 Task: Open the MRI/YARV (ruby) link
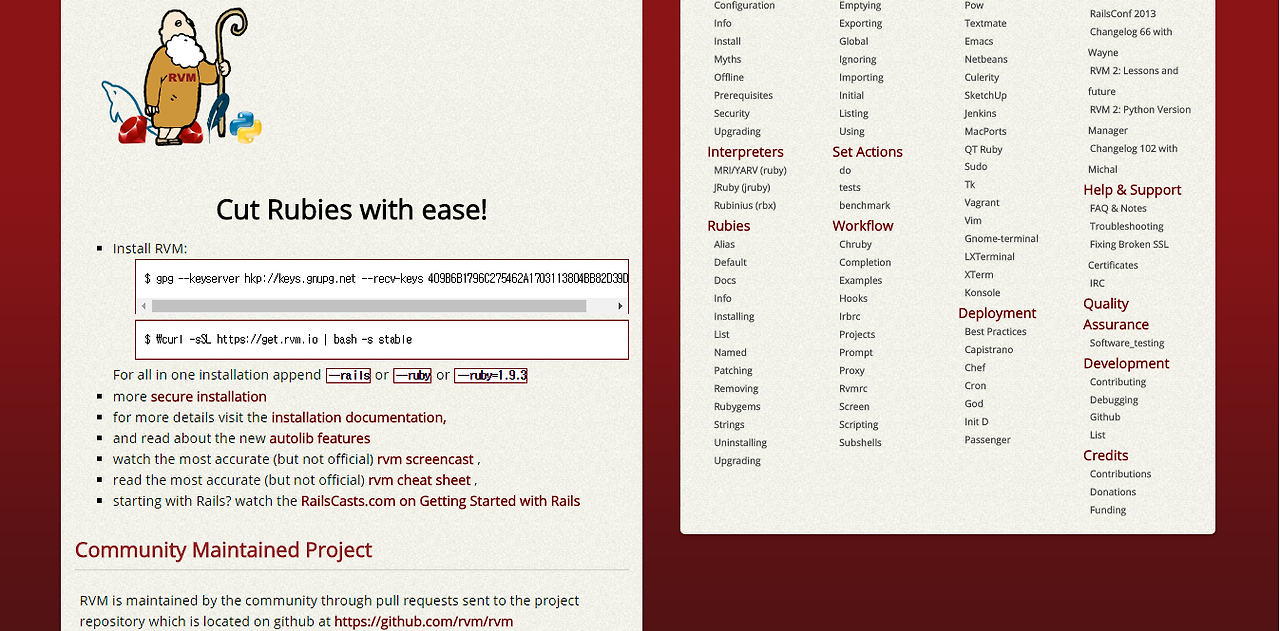(750, 170)
